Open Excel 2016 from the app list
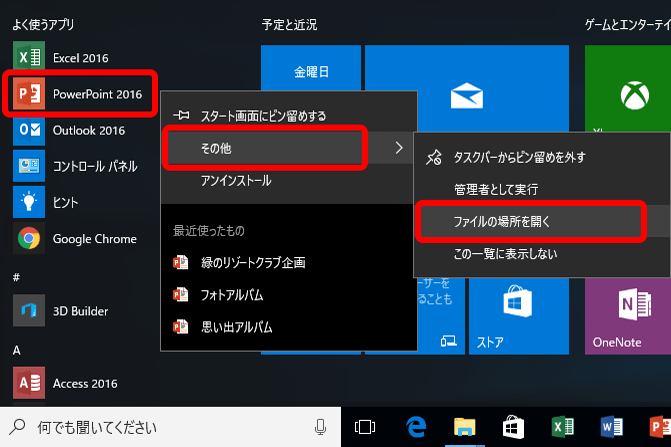 coord(79,58)
